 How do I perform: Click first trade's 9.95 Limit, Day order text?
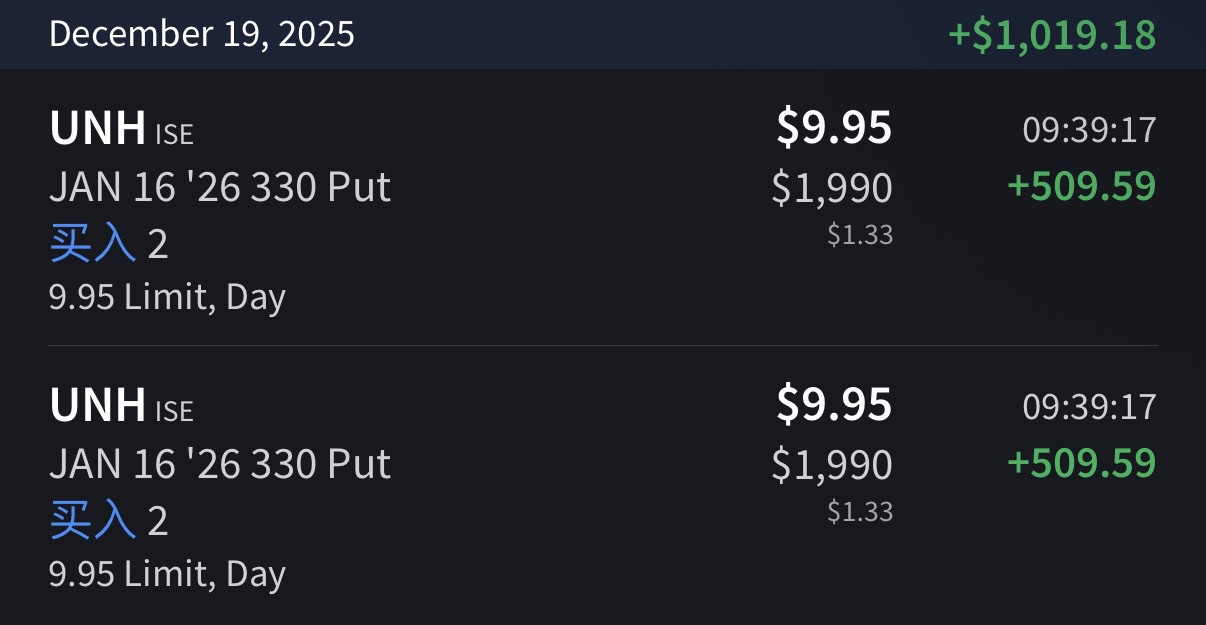[167, 297]
